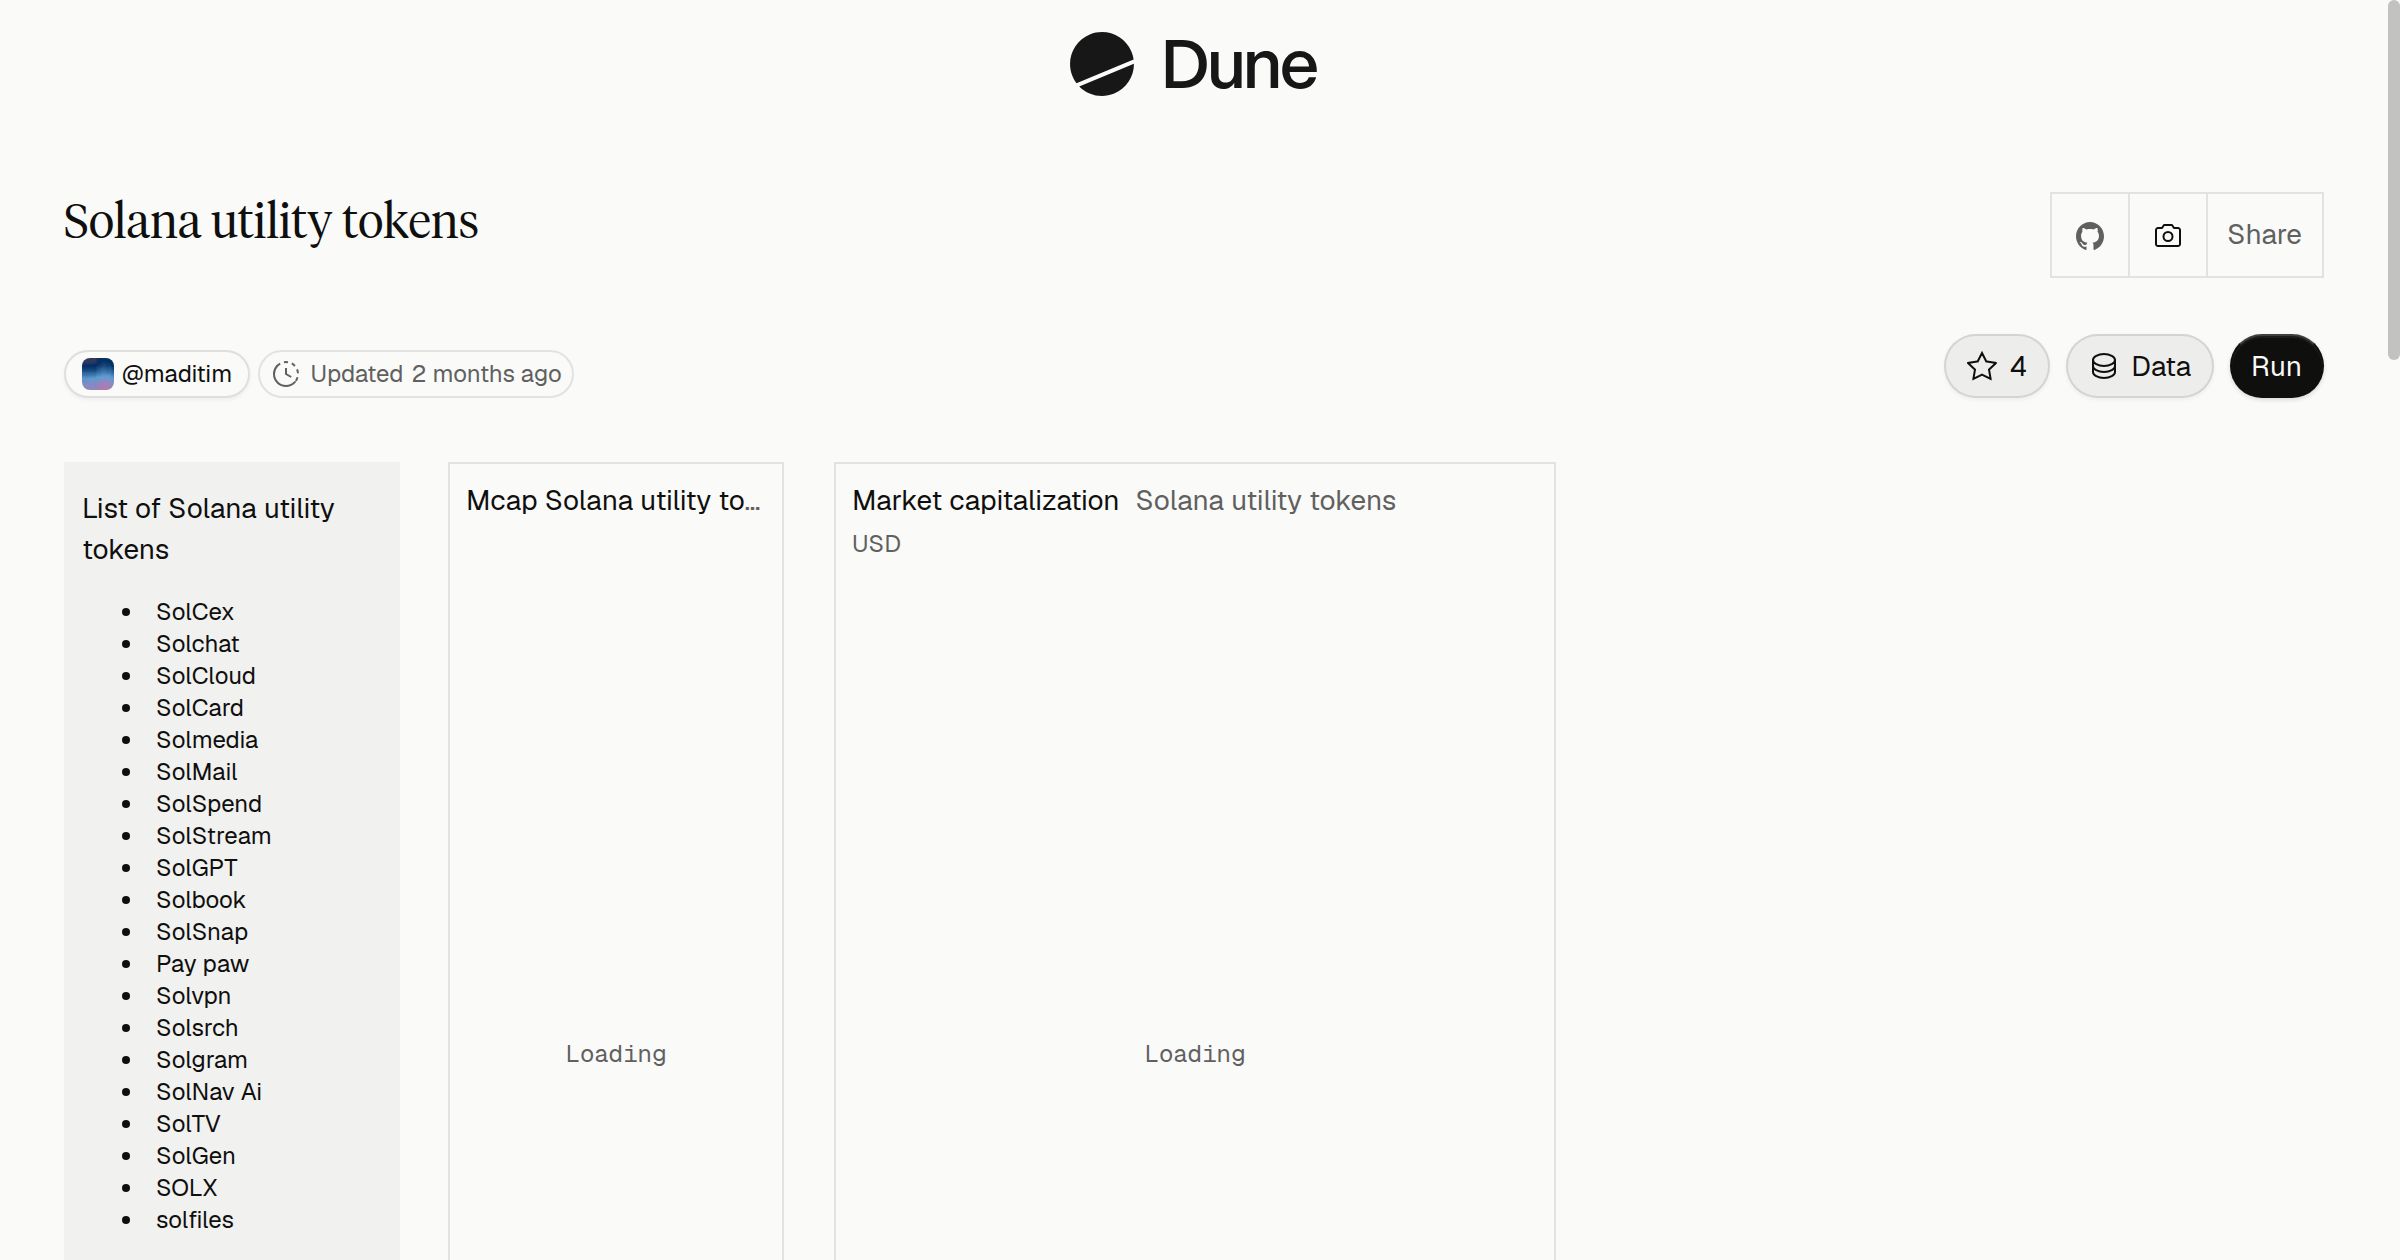The image size is (2400, 1260).
Task: Select SolTV in the token list
Action: [188, 1124]
